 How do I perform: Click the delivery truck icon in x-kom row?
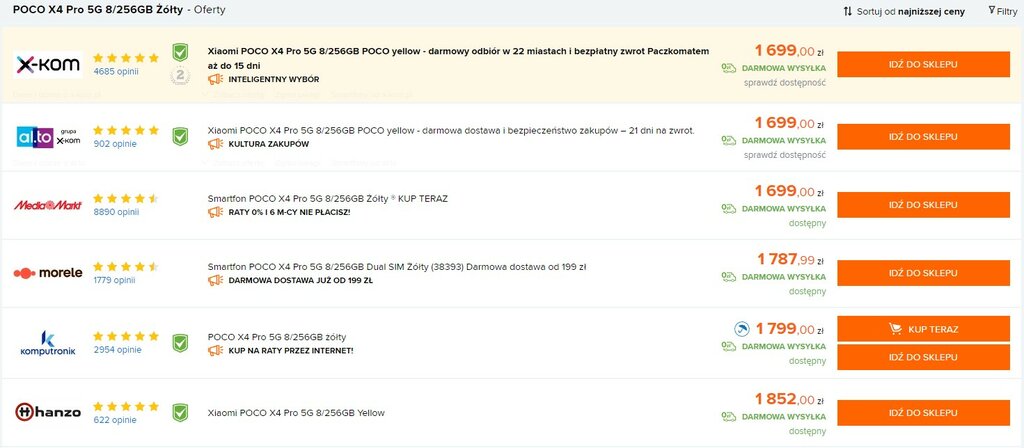tap(729, 68)
